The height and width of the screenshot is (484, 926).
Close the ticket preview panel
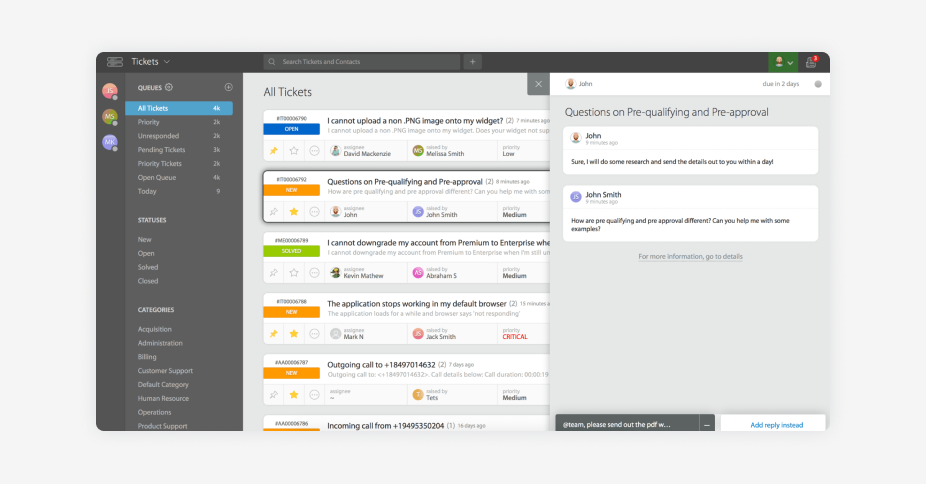coord(538,85)
